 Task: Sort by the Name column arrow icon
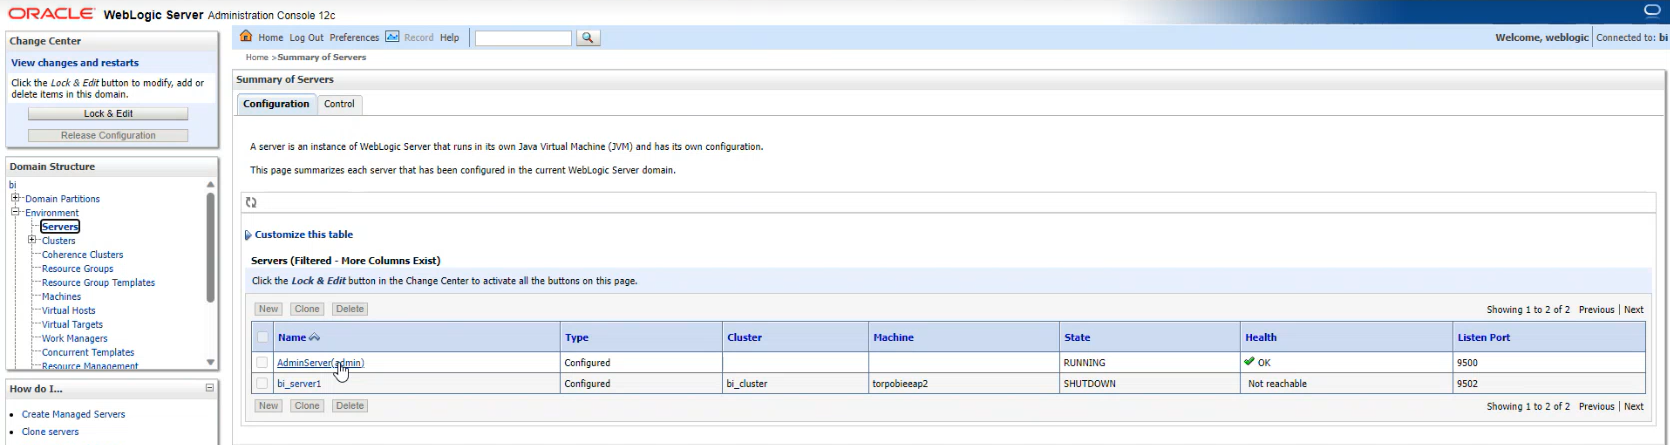coord(315,338)
